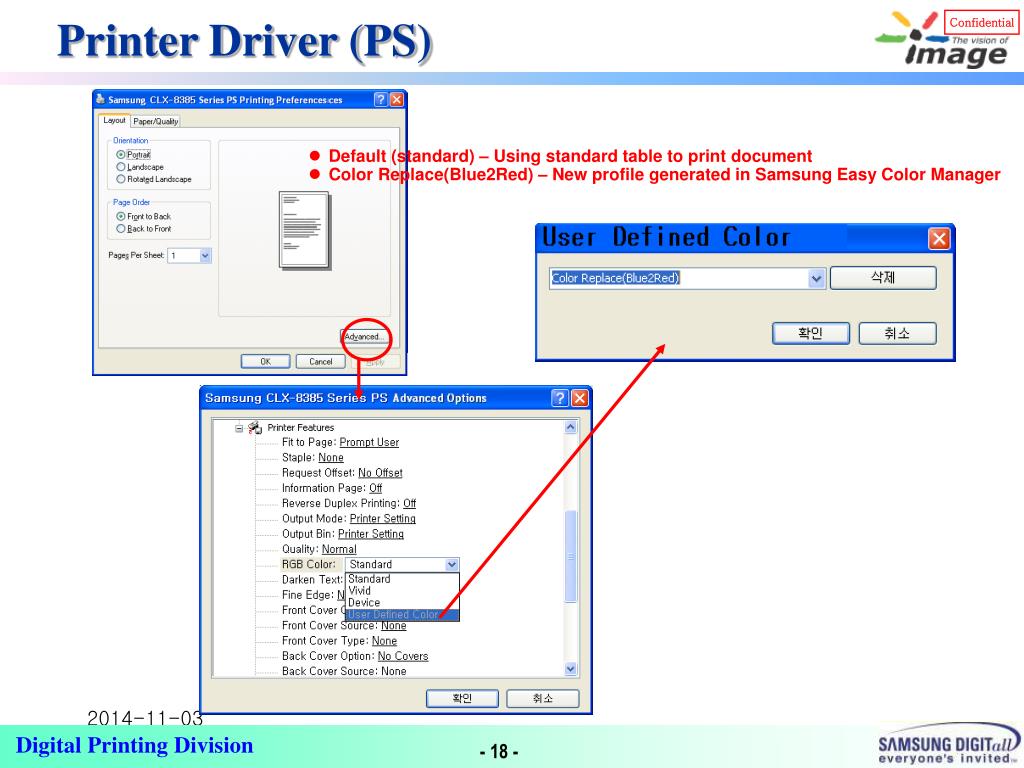Click Output Bin Printer Setting value
The image size is (1024, 768).
[370, 534]
